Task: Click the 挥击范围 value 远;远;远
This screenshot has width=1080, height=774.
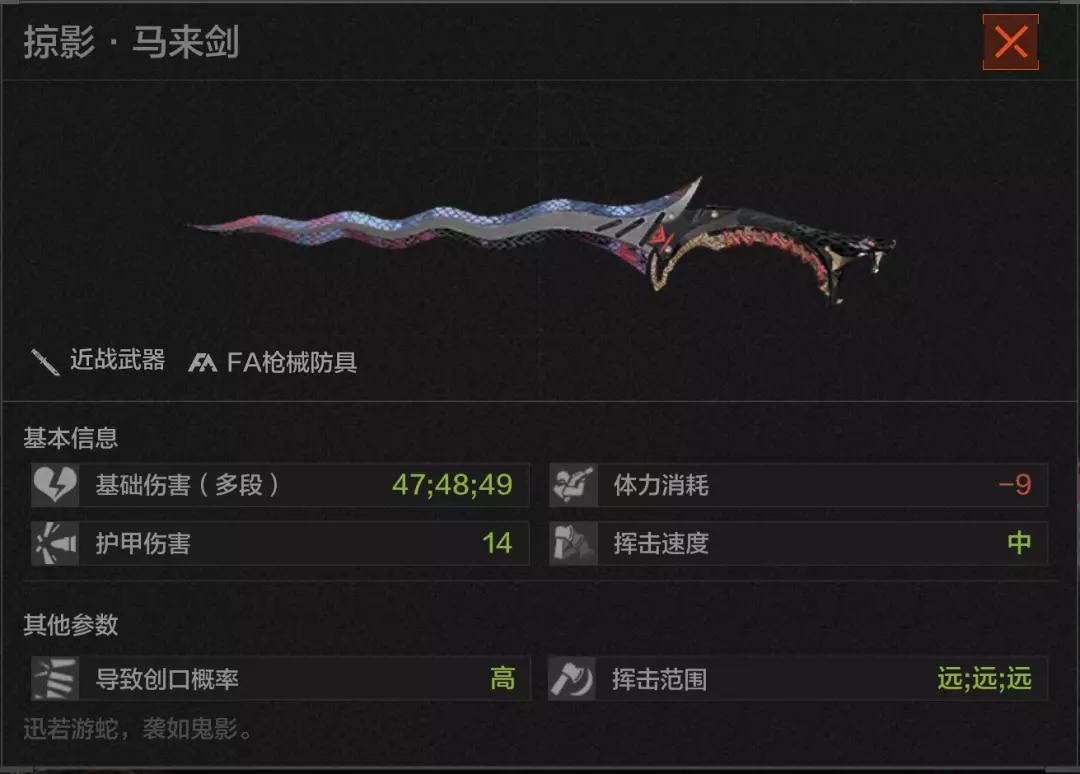Action: click(984, 679)
